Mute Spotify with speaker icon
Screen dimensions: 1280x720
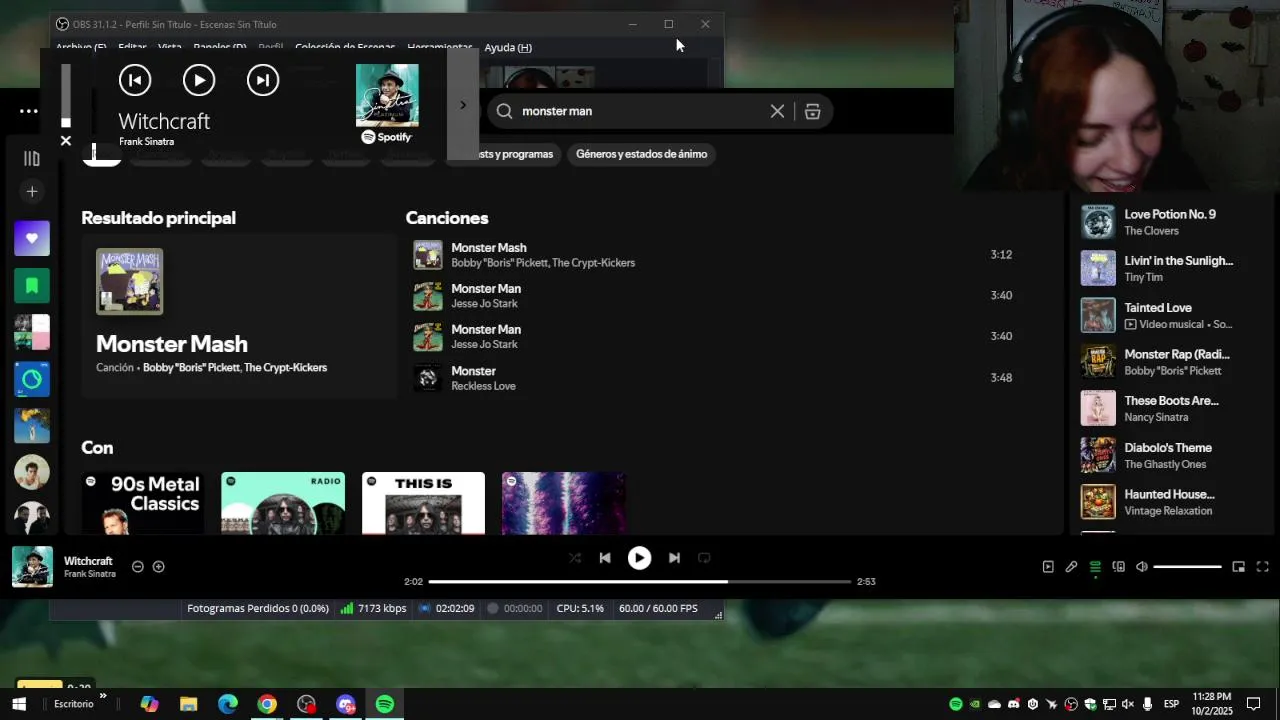tap(1142, 567)
